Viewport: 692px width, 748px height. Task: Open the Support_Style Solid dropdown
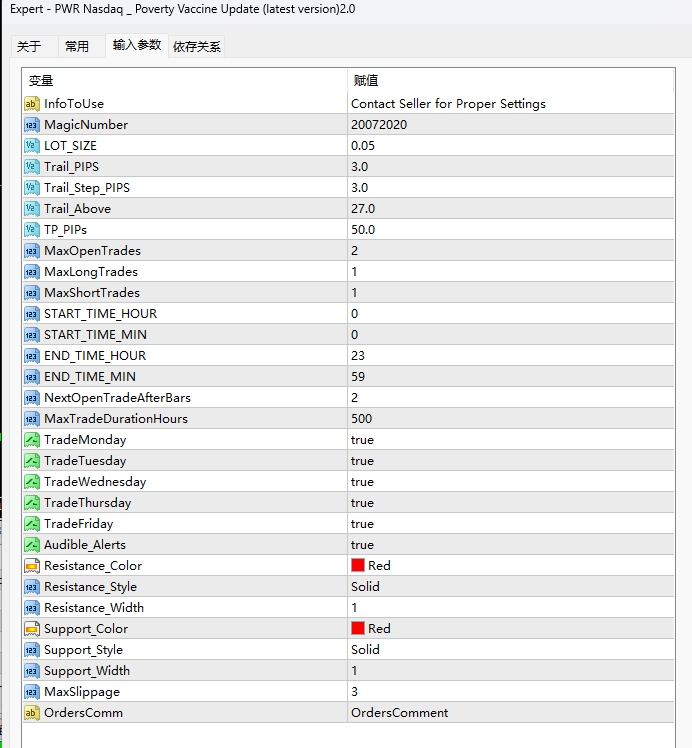point(365,650)
